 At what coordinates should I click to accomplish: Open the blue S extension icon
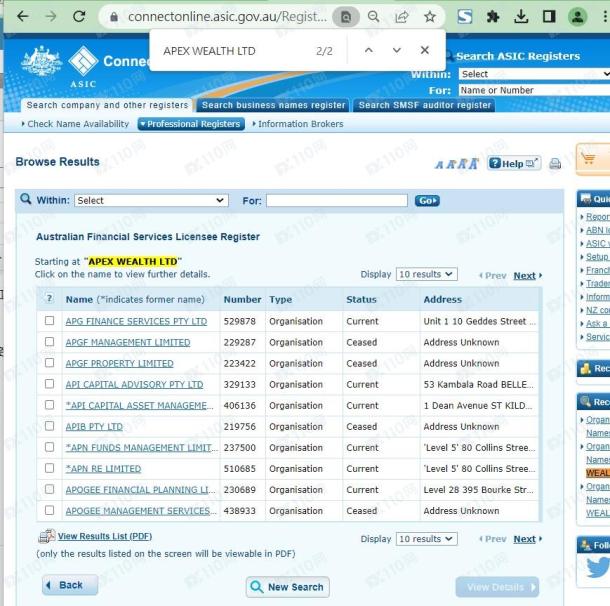[465, 17]
